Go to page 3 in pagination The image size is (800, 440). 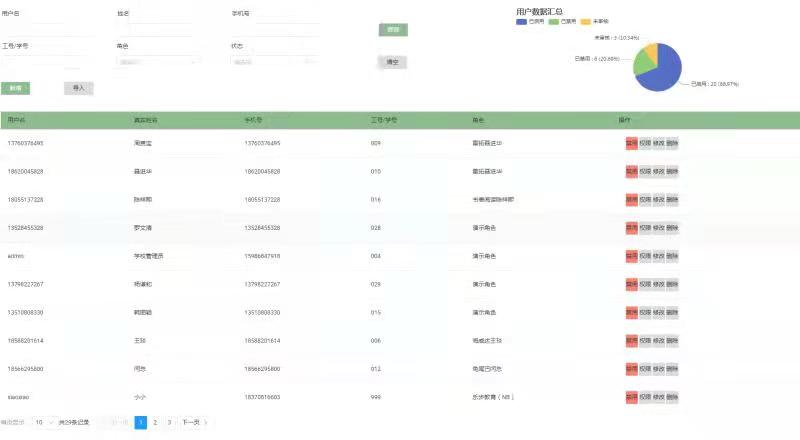[170, 423]
